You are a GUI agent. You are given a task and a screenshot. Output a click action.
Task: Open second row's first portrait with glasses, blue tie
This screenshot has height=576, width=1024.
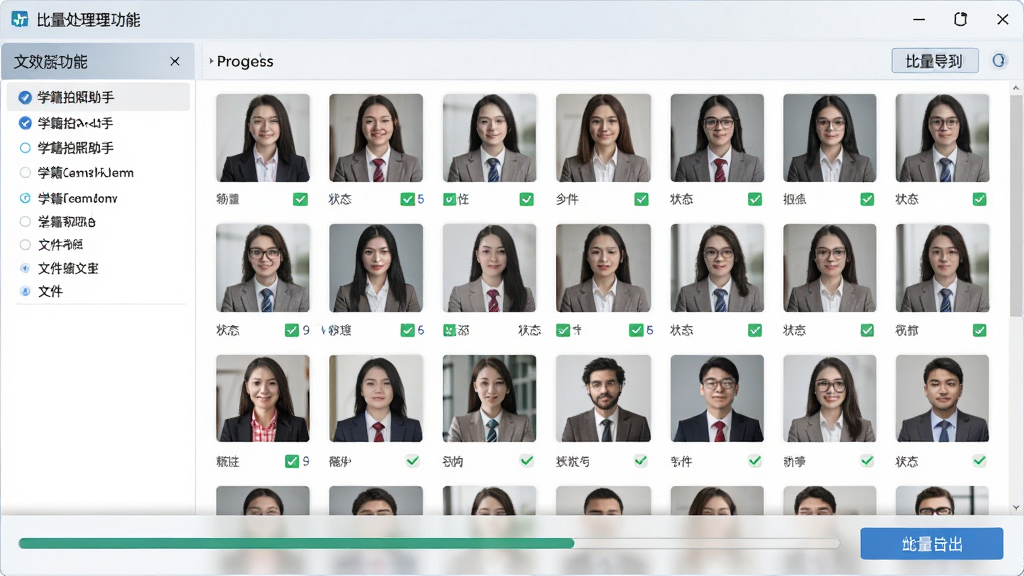click(263, 268)
